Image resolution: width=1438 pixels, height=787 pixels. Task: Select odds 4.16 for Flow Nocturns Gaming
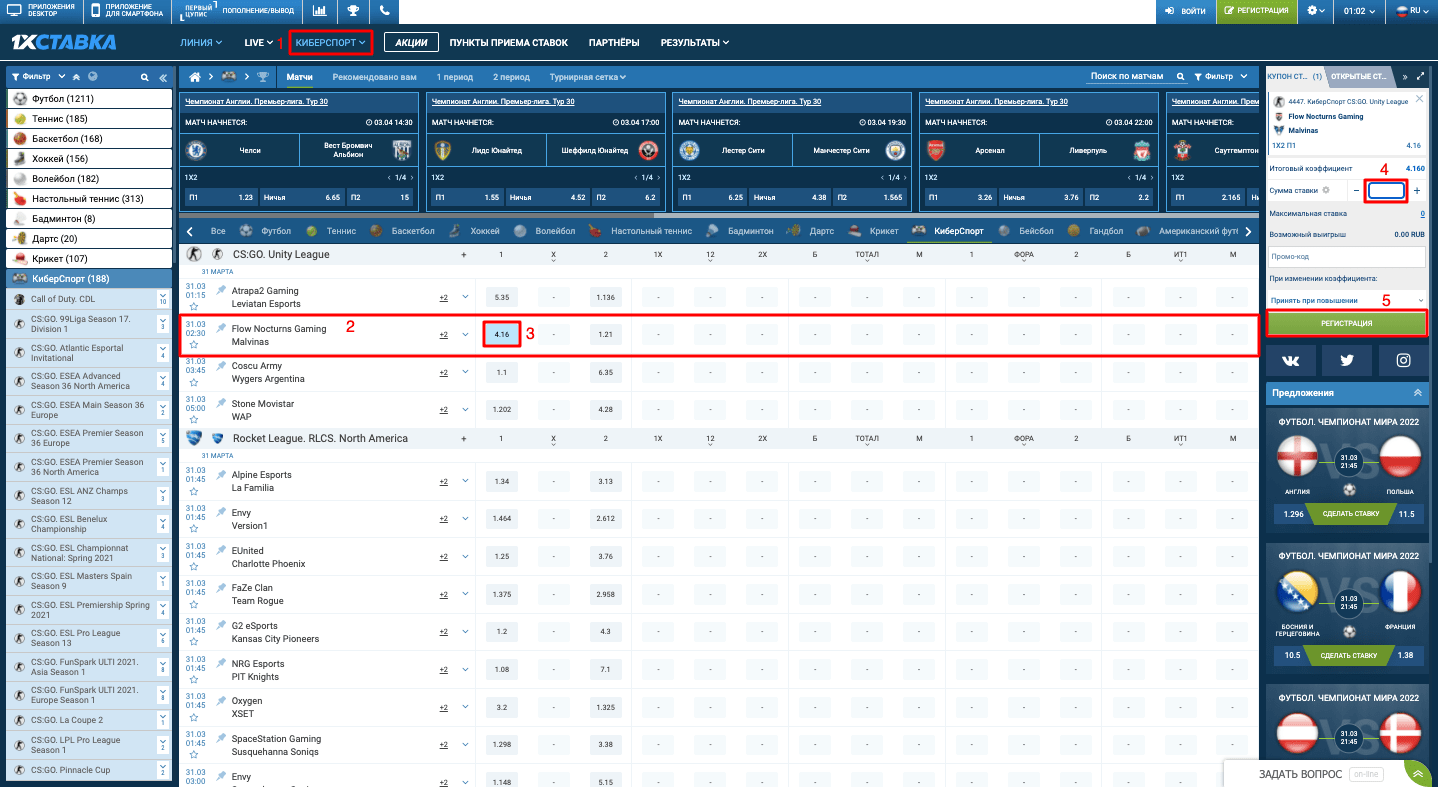[502, 335]
